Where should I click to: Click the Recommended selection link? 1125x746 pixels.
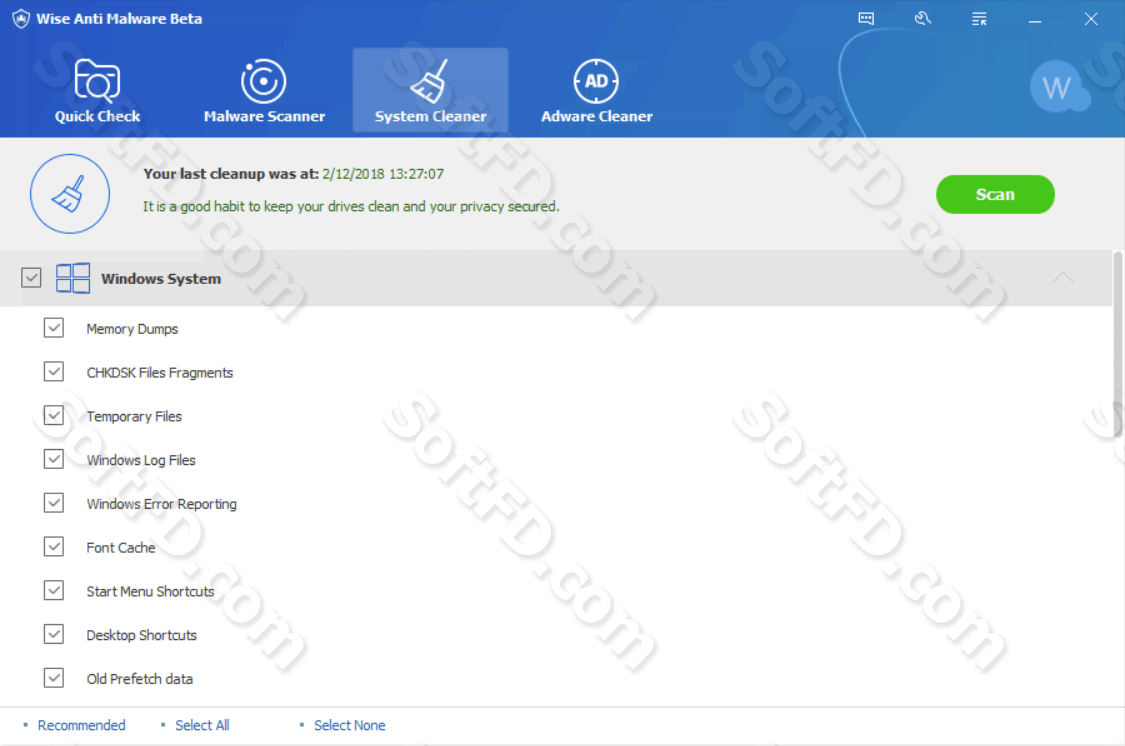pyautogui.click(x=81, y=725)
